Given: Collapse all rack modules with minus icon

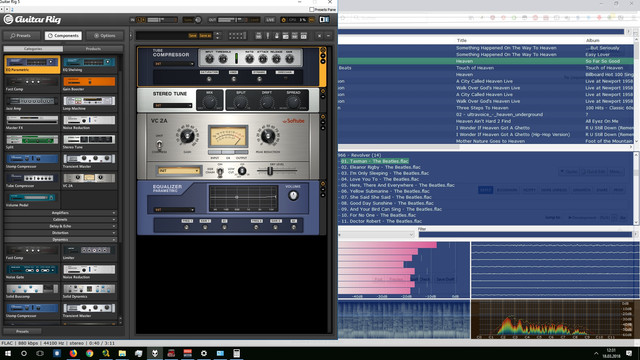Looking at the screenshot, I should click(x=328, y=36).
